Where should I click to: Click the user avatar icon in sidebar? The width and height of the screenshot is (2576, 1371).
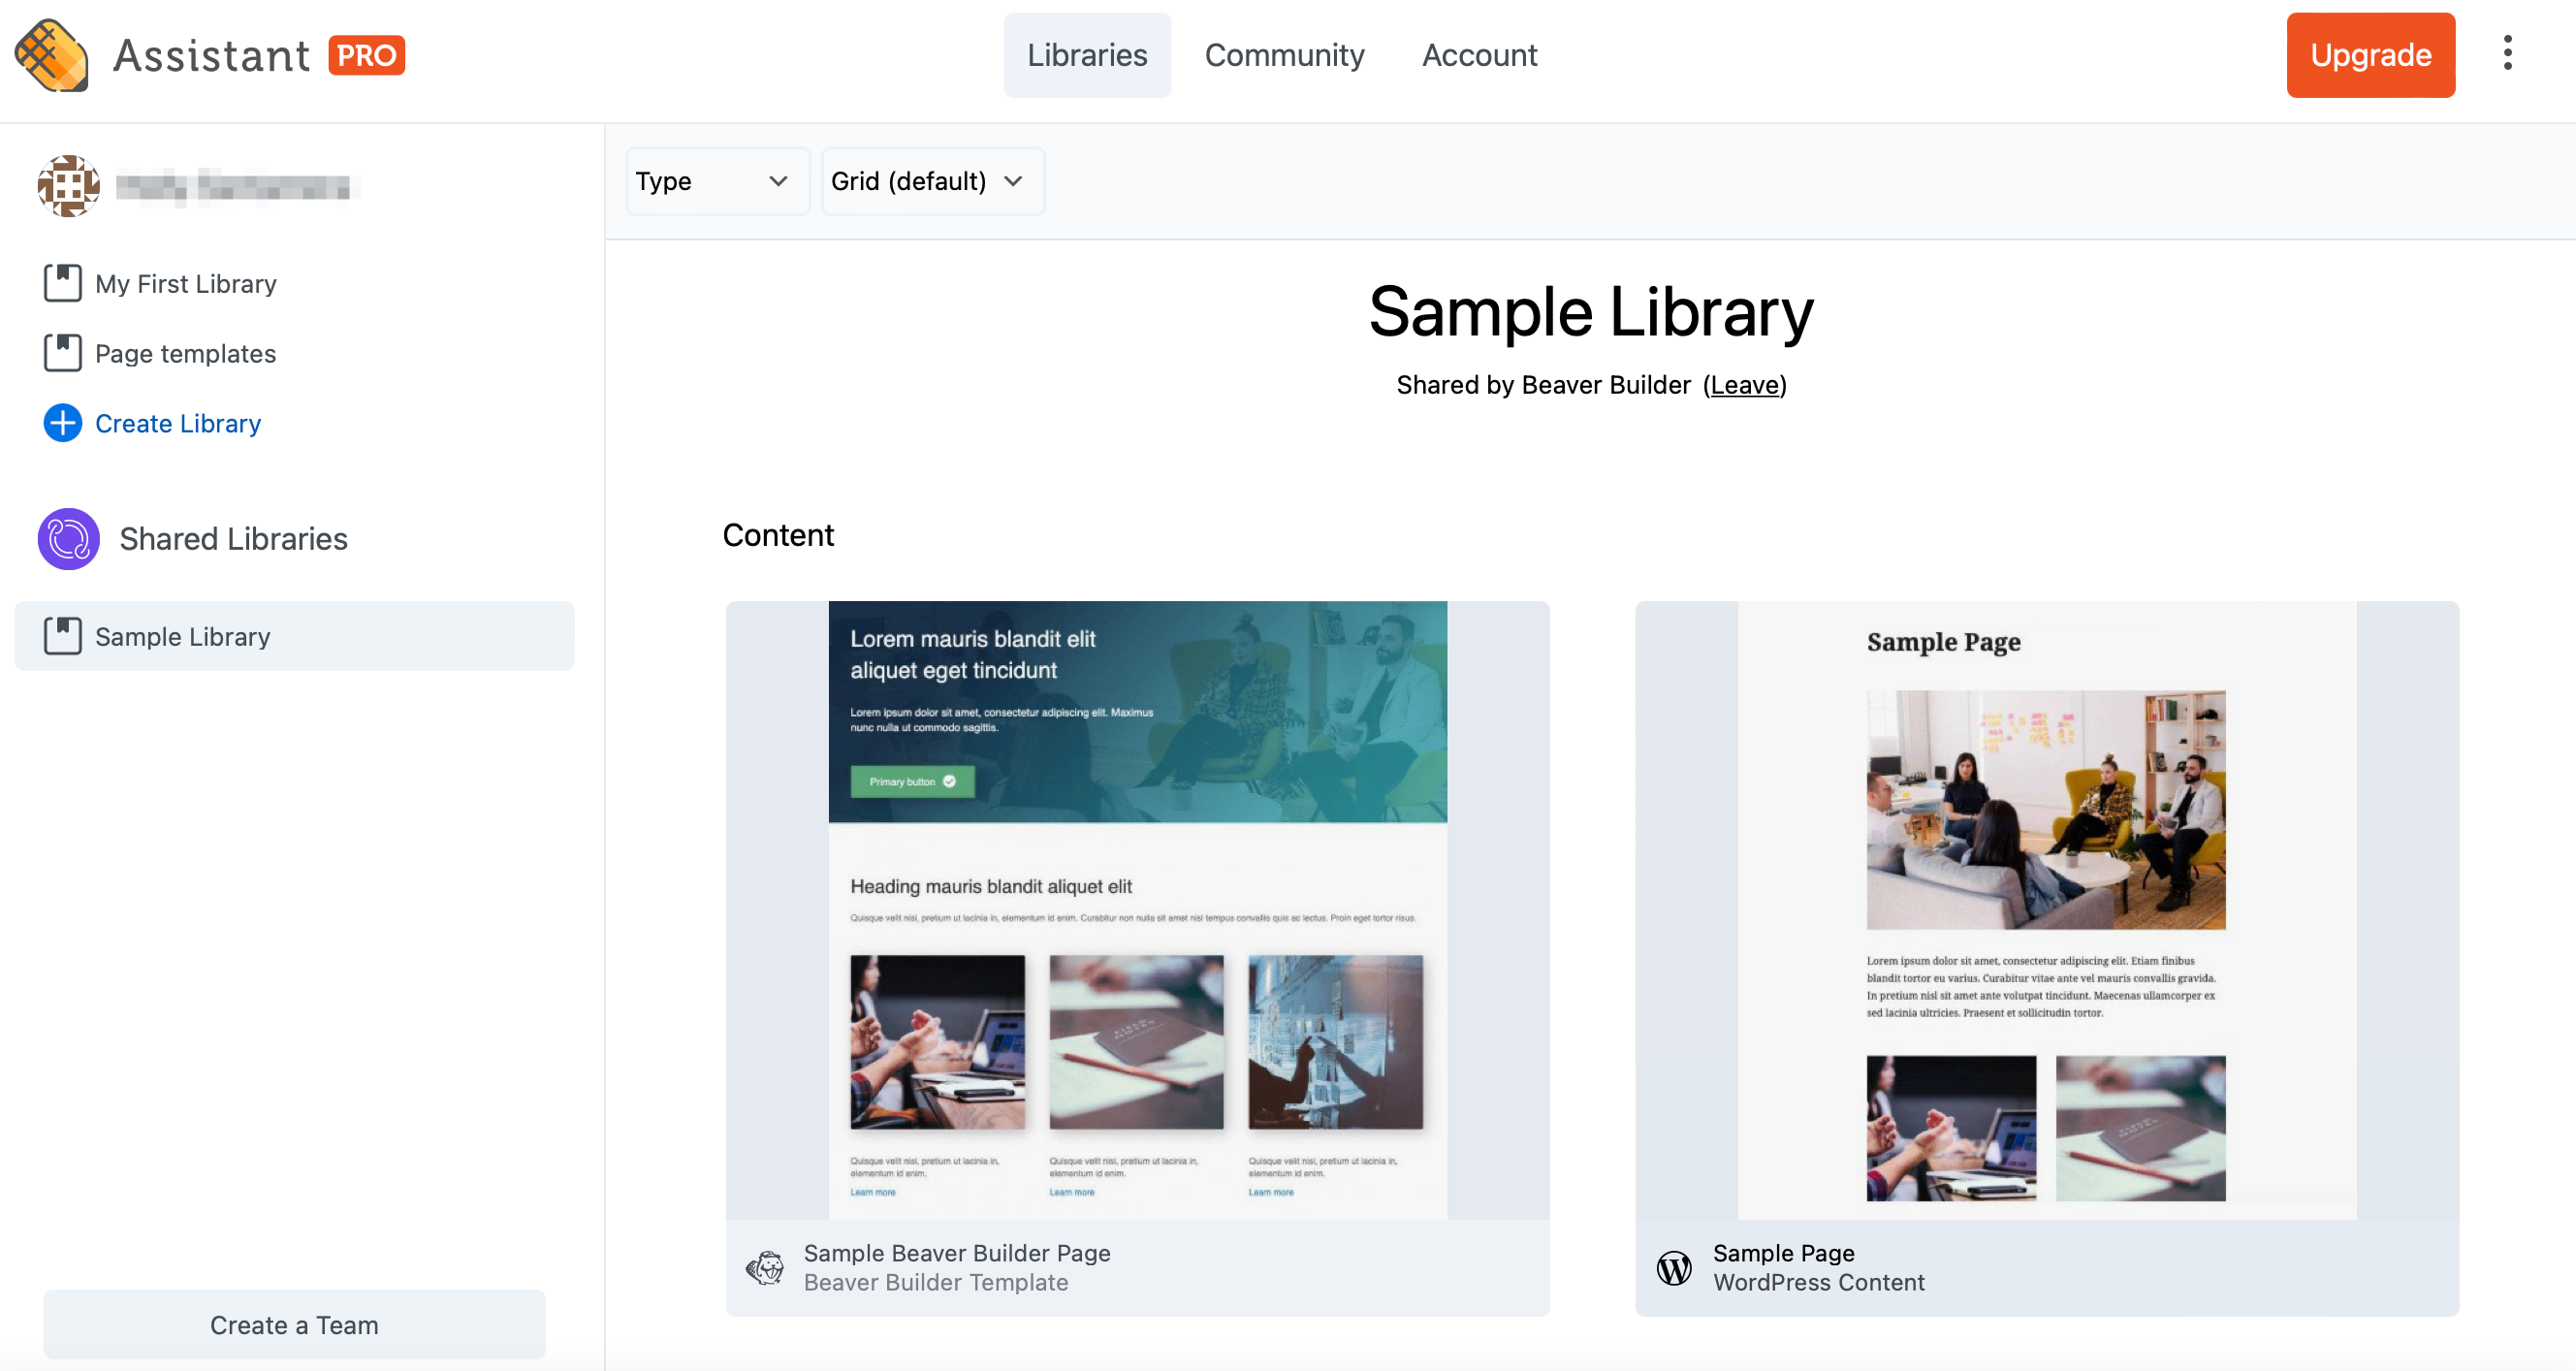click(x=68, y=186)
